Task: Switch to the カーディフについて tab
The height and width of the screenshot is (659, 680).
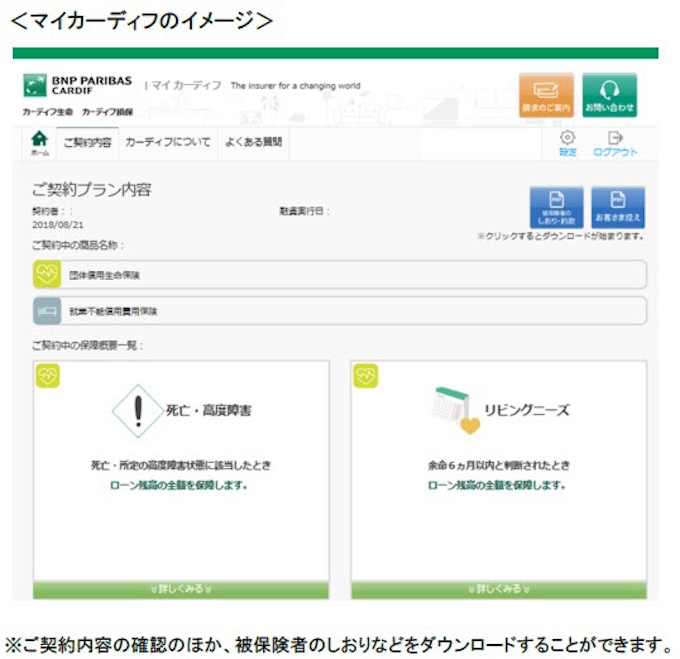Action: 167,143
